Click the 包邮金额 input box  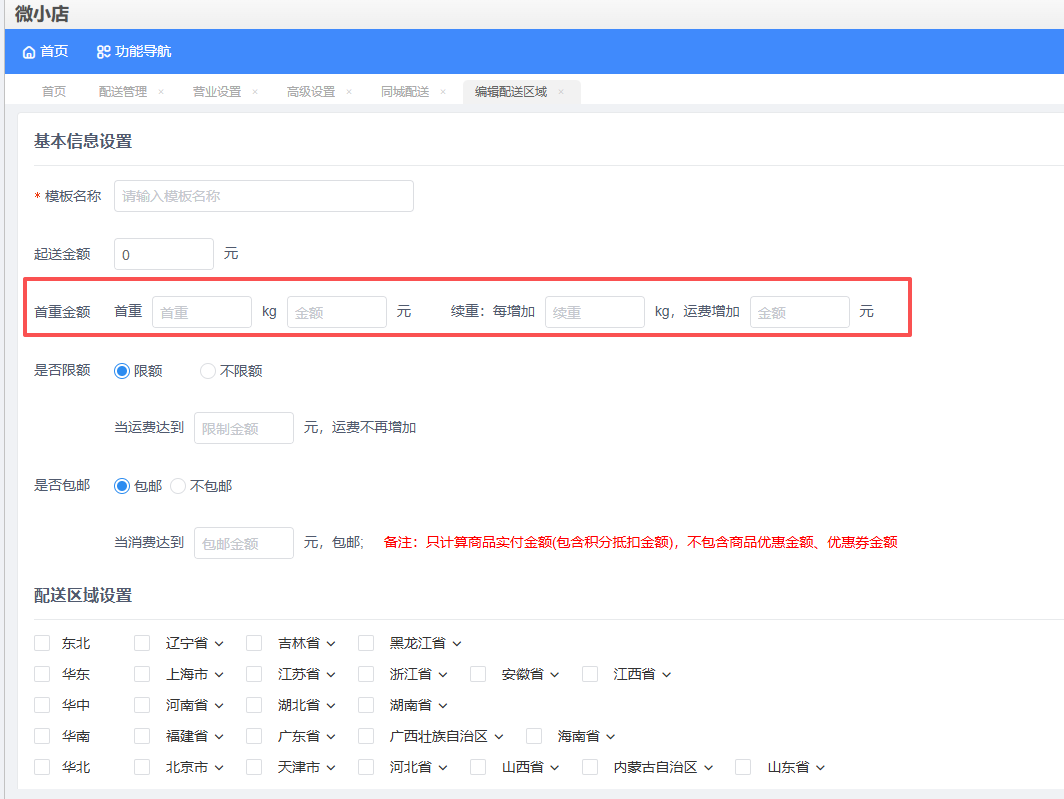(244, 543)
